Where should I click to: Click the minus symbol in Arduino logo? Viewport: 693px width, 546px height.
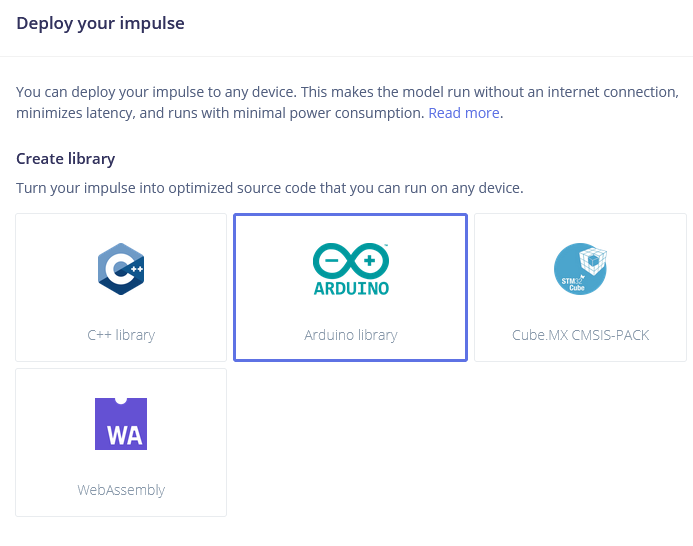[331, 260]
